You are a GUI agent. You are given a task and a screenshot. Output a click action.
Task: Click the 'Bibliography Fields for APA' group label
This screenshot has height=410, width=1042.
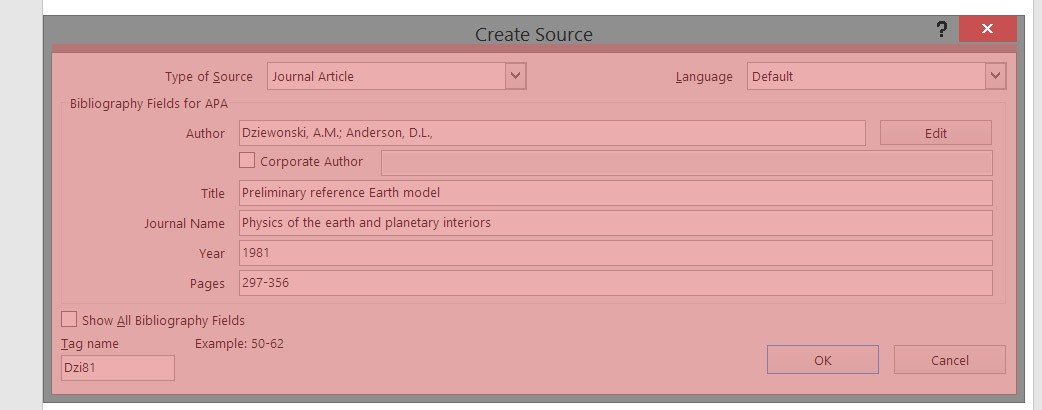pyautogui.click(x=149, y=104)
